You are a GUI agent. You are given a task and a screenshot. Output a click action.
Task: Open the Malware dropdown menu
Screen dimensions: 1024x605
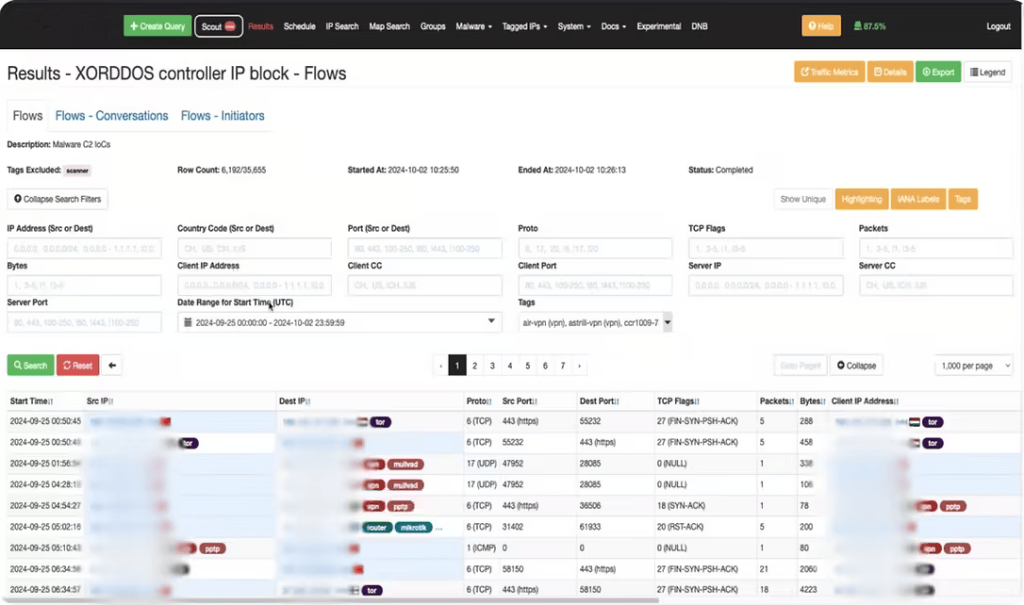coord(473,26)
